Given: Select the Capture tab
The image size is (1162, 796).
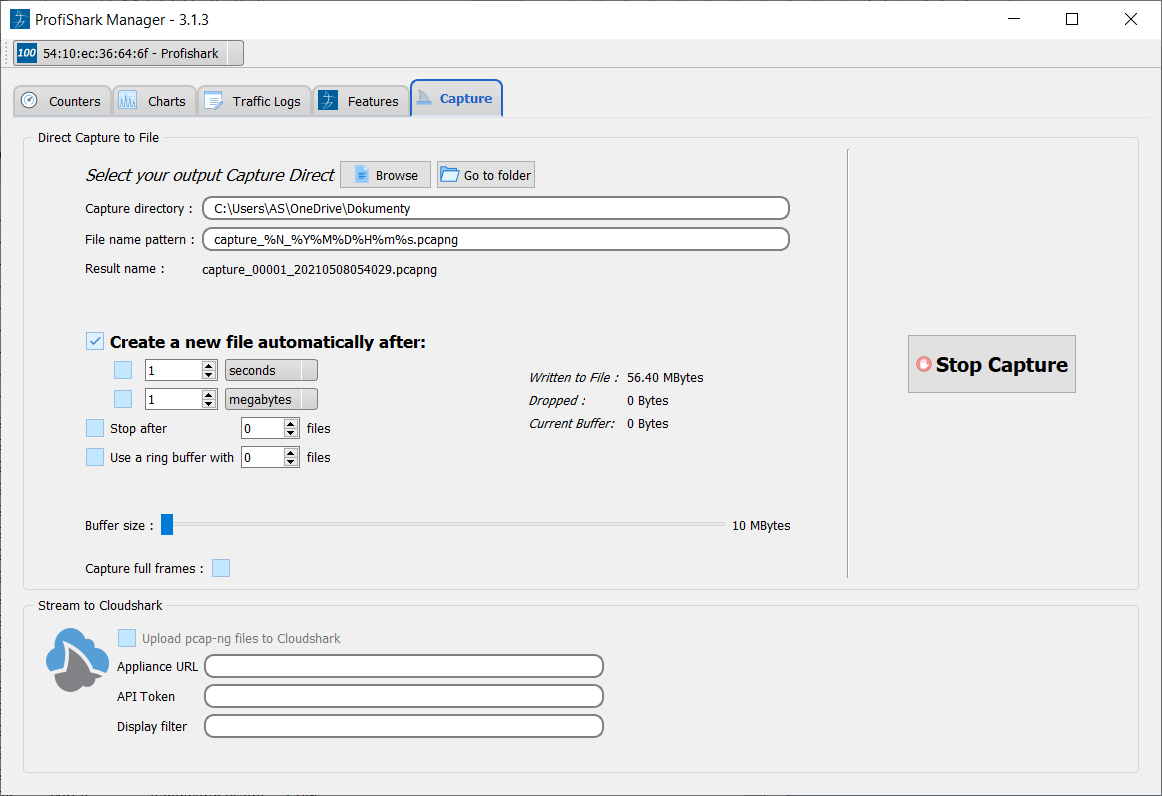Looking at the screenshot, I should pos(456,99).
